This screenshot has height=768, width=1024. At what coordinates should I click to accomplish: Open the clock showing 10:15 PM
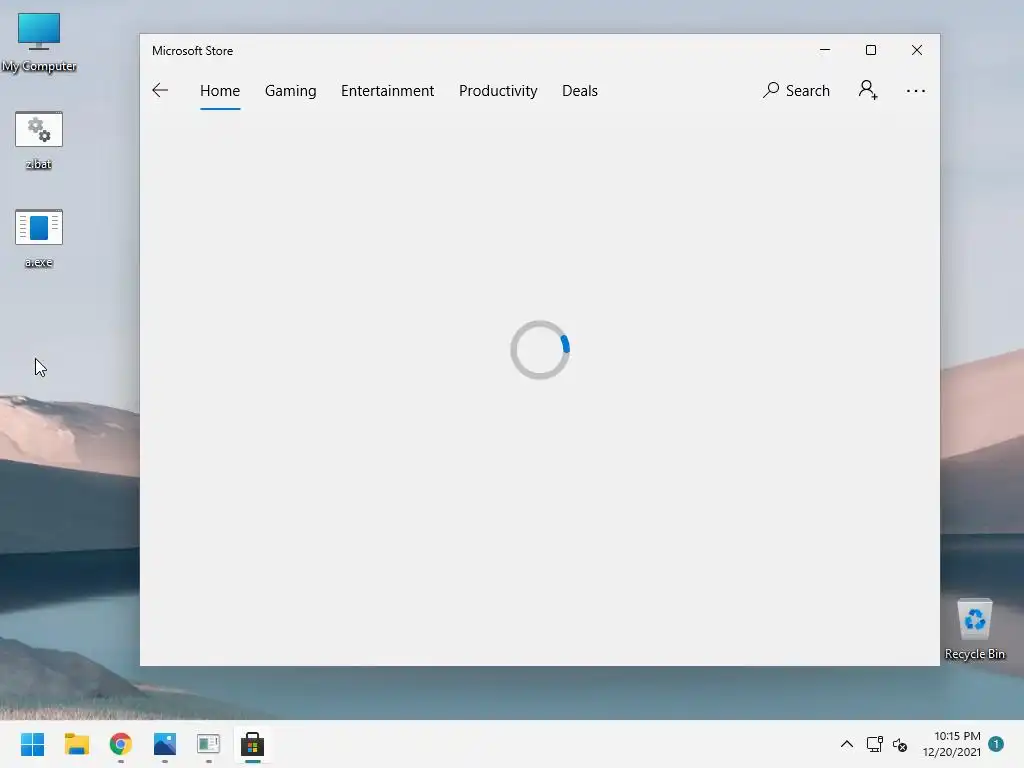(952, 744)
